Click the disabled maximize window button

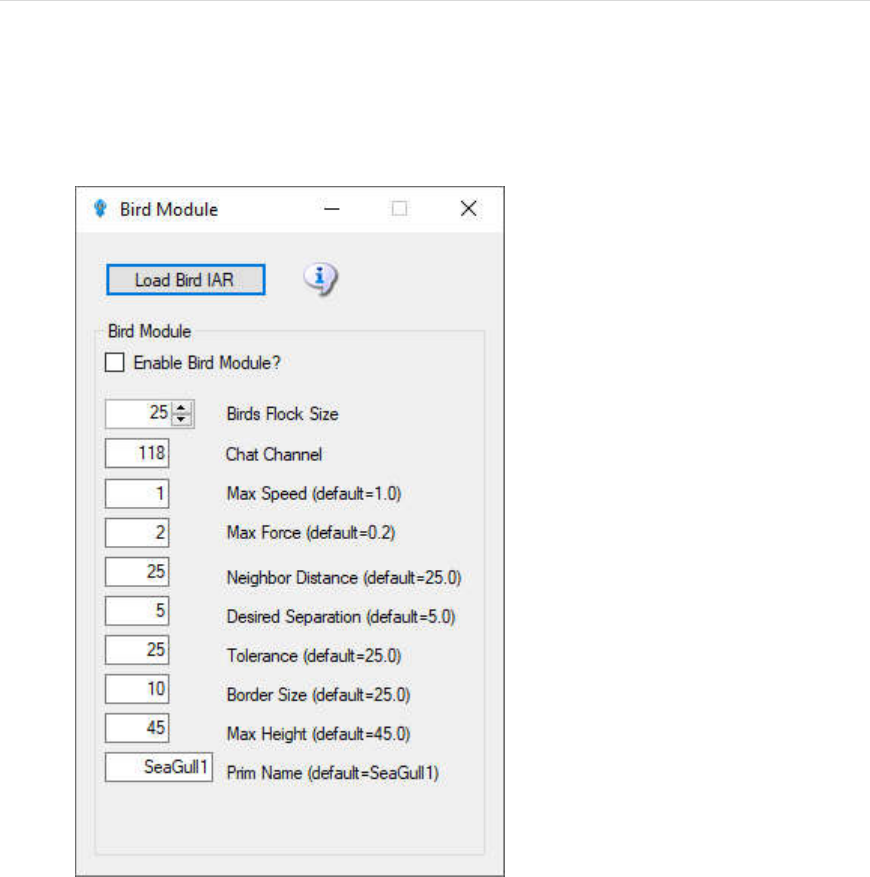coord(399,209)
